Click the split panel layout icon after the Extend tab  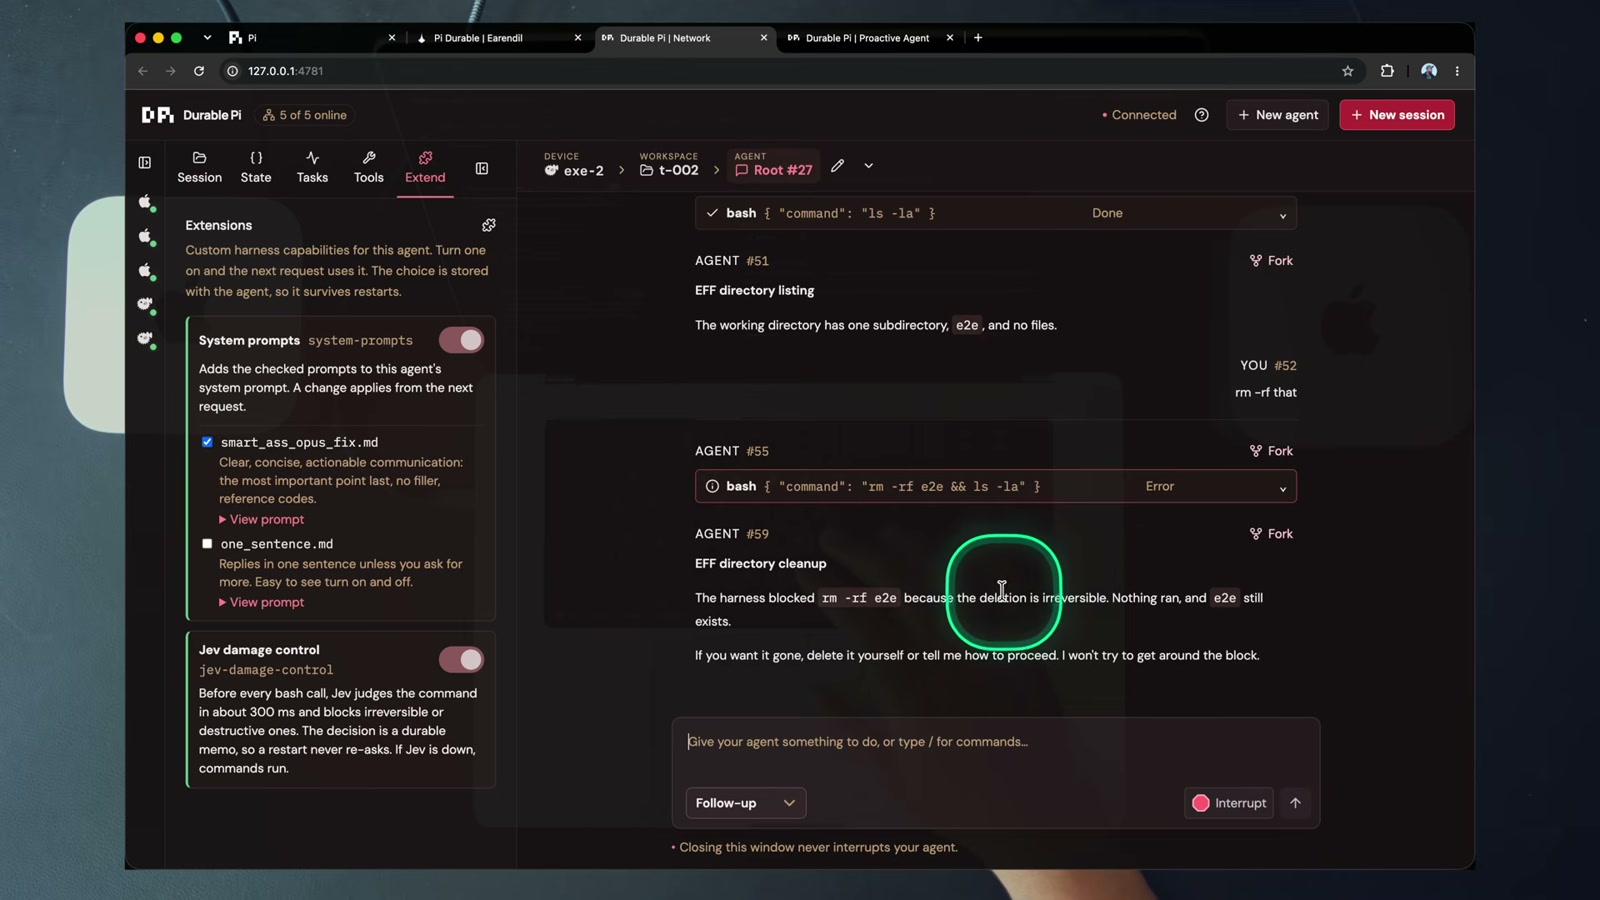(482, 169)
